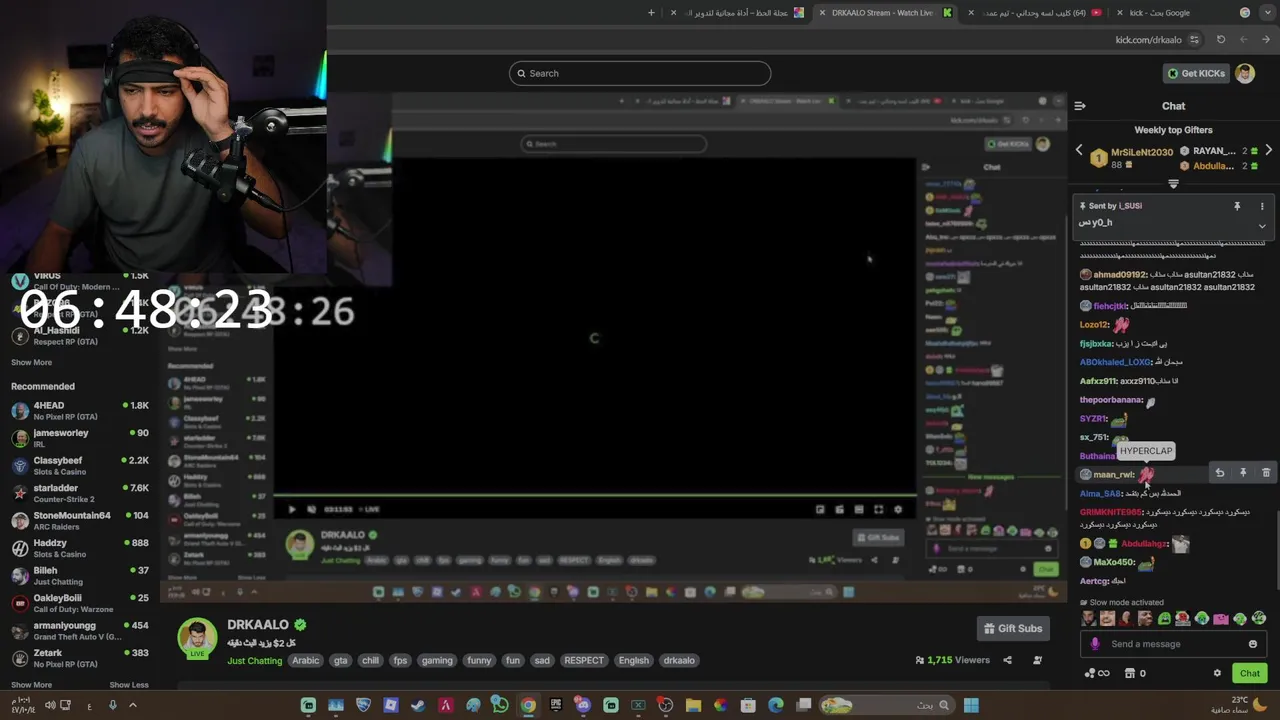Screen dimensions: 1280x720
Task: Select the drkaalo tag
Action: click(679, 660)
